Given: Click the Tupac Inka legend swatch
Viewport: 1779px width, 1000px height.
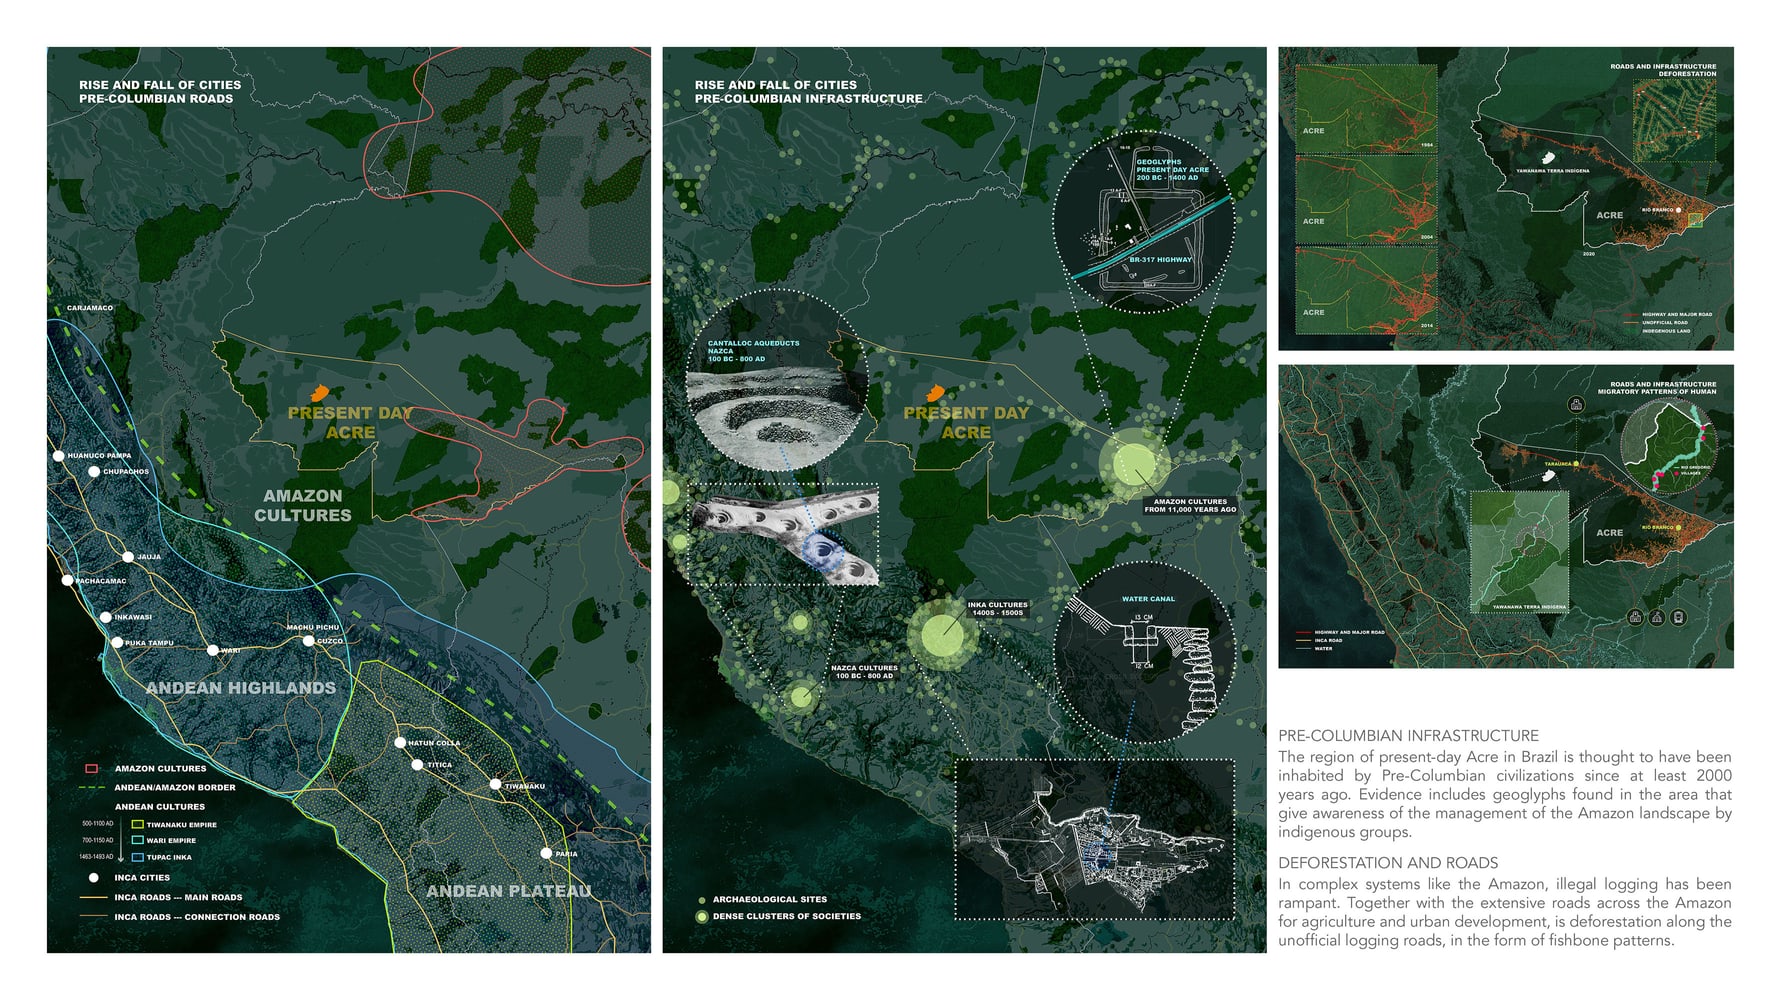Looking at the screenshot, I should pos(138,857).
